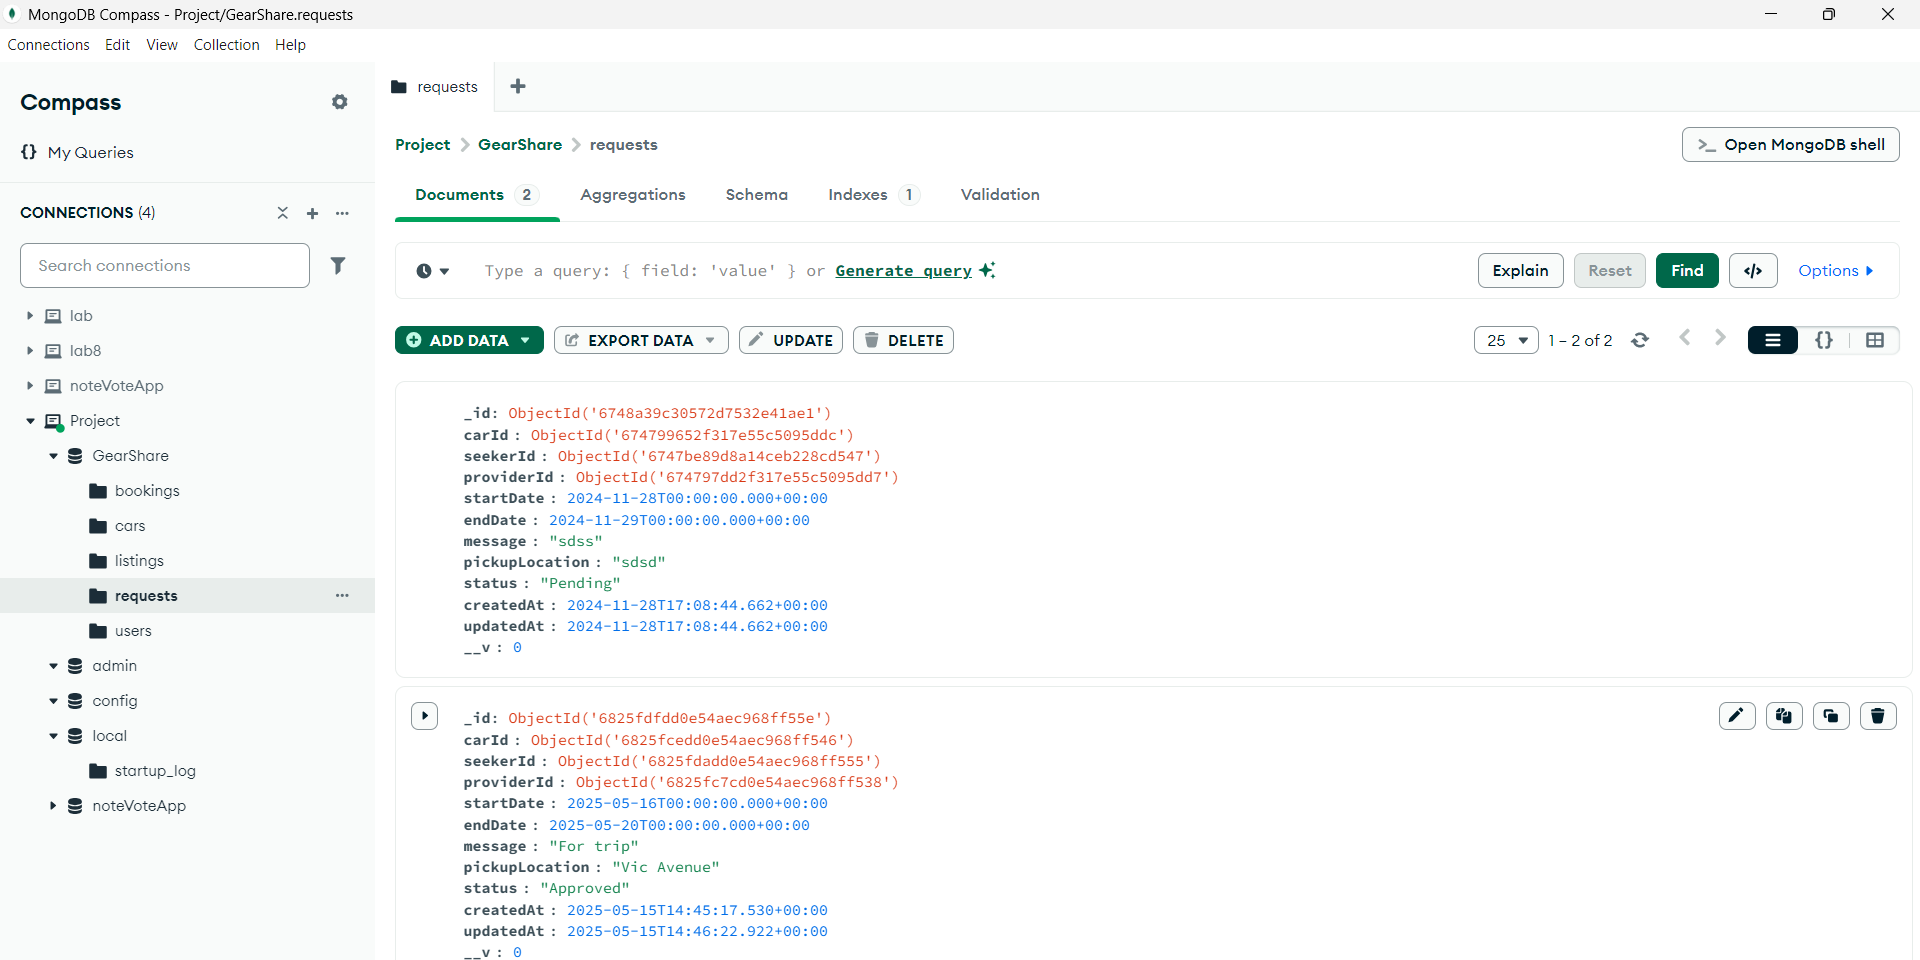
Task: Switch to the Validation tab
Action: (1000, 195)
